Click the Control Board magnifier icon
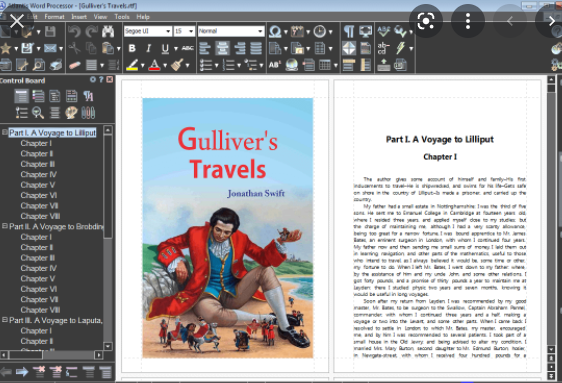Viewport: 562px width, 383px height. (x=38, y=113)
